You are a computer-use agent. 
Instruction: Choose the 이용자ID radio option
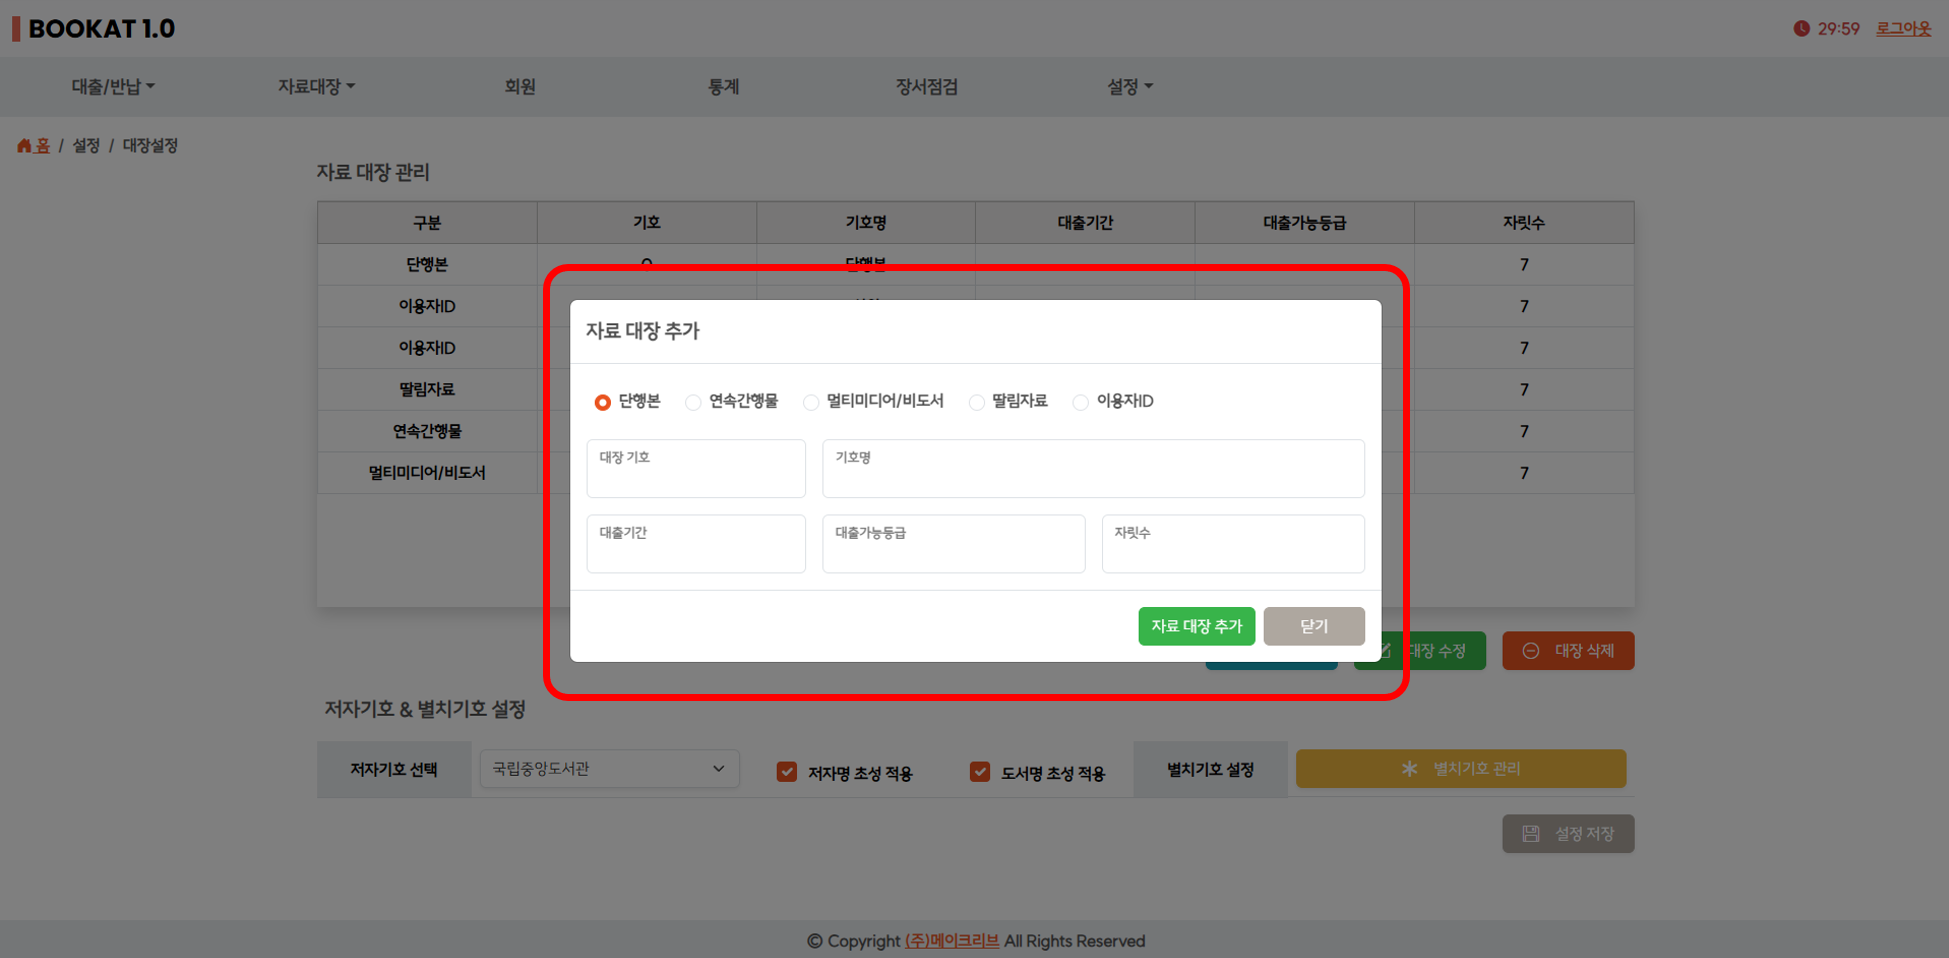(x=1080, y=402)
